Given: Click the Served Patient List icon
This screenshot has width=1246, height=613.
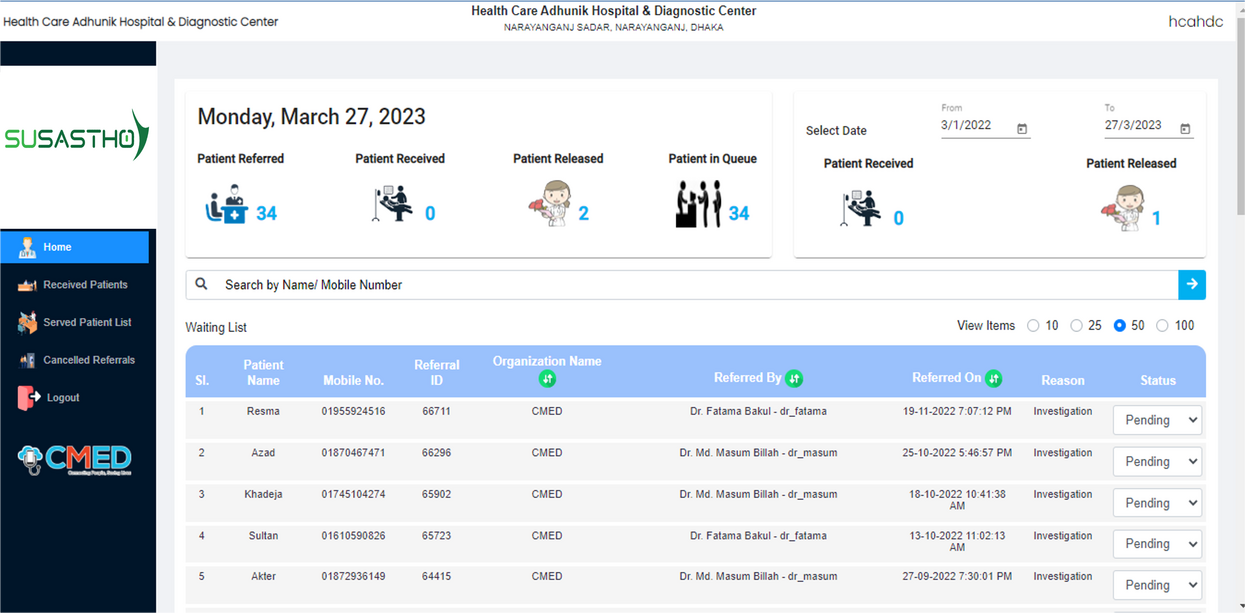Looking at the screenshot, I should pyautogui.click(x=27, y=322).
